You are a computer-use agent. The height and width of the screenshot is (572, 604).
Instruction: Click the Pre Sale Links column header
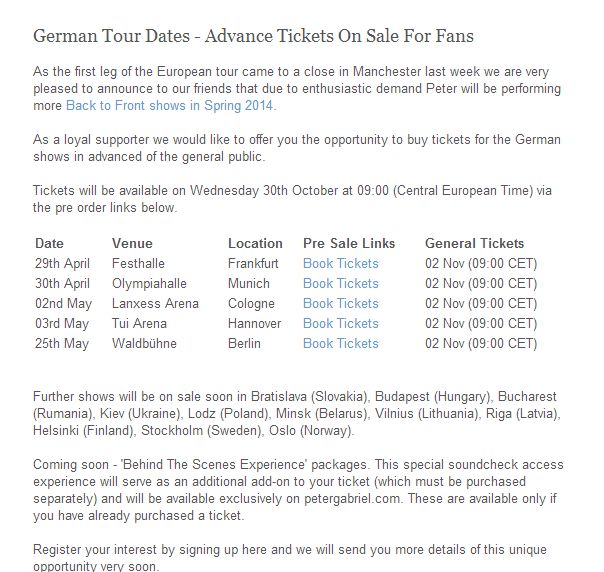point(349,243)
